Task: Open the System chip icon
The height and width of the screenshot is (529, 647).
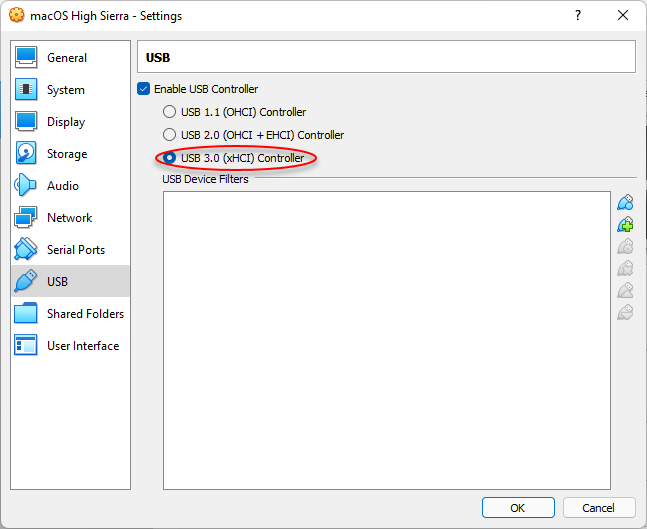Action: [26, 89]
